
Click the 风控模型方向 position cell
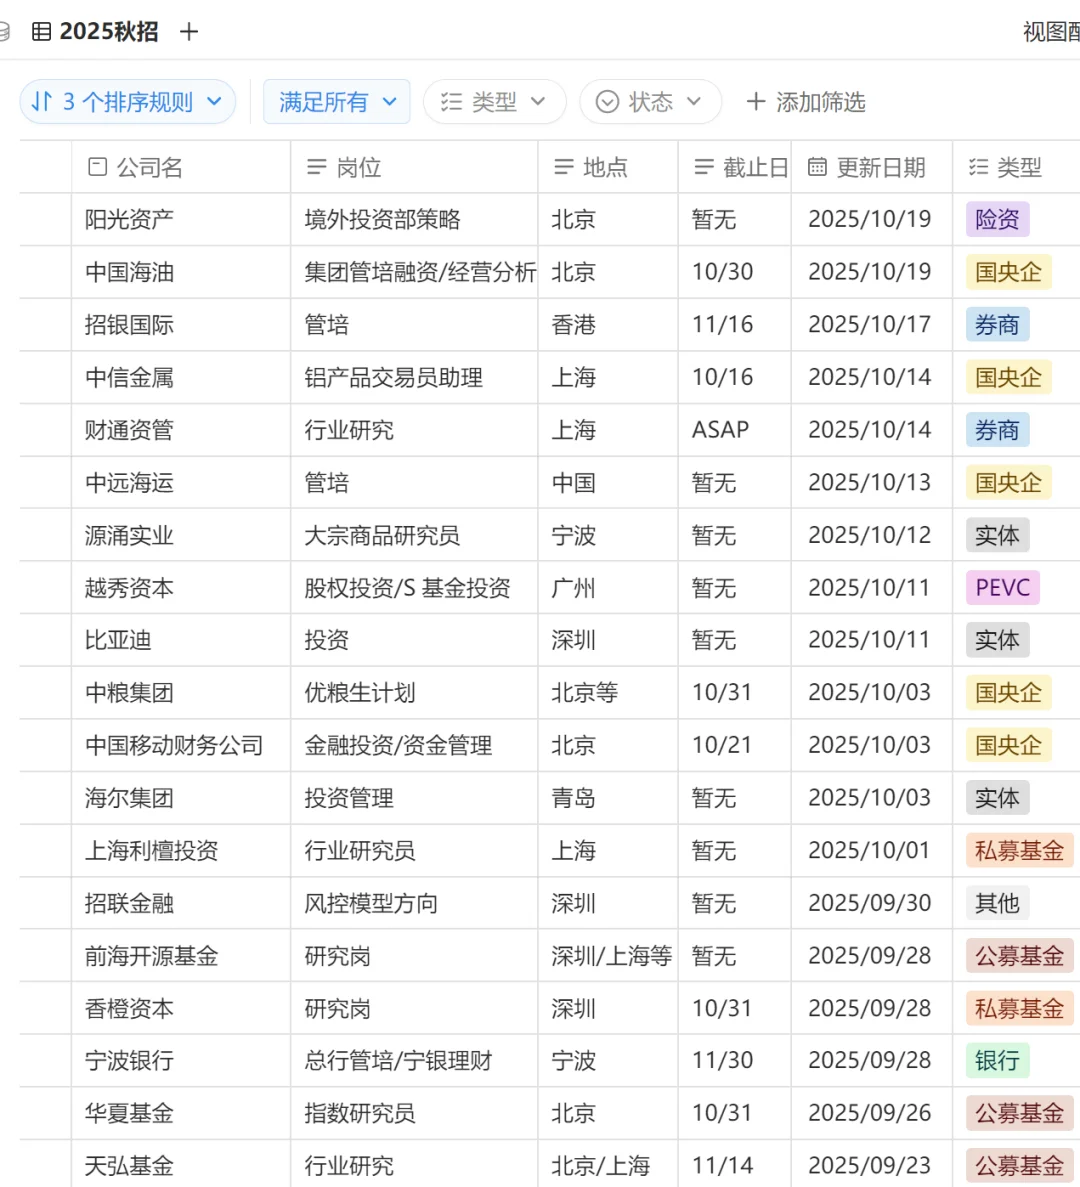[x=414, y=903]
